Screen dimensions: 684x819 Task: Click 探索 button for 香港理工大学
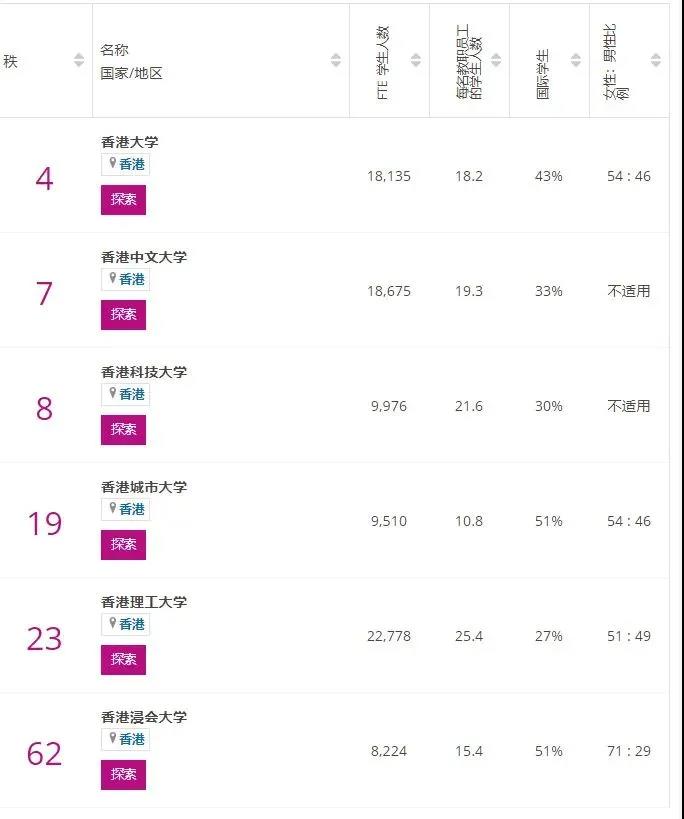pyautogui.click(x=123, y=659)
